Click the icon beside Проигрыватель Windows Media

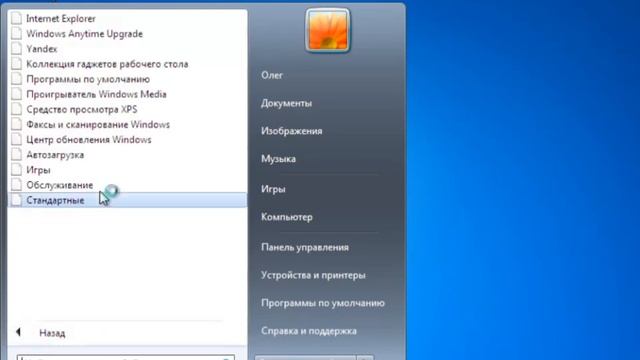coord(16,94)
